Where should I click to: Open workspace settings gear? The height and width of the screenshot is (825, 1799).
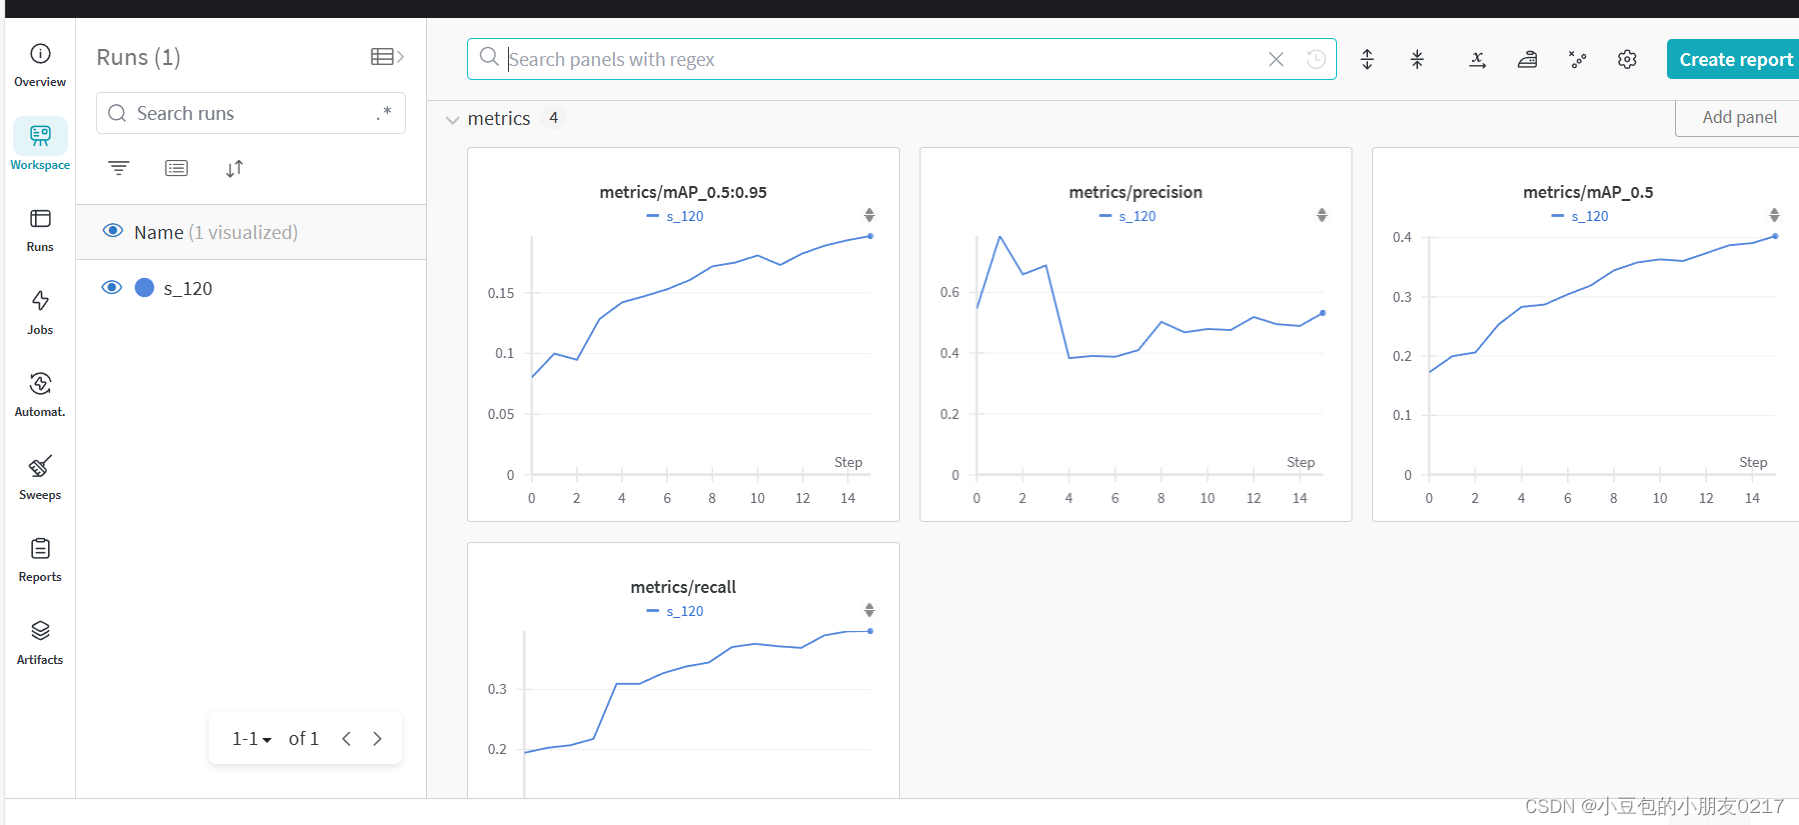pyautogui.click(x=1627, y=59)
